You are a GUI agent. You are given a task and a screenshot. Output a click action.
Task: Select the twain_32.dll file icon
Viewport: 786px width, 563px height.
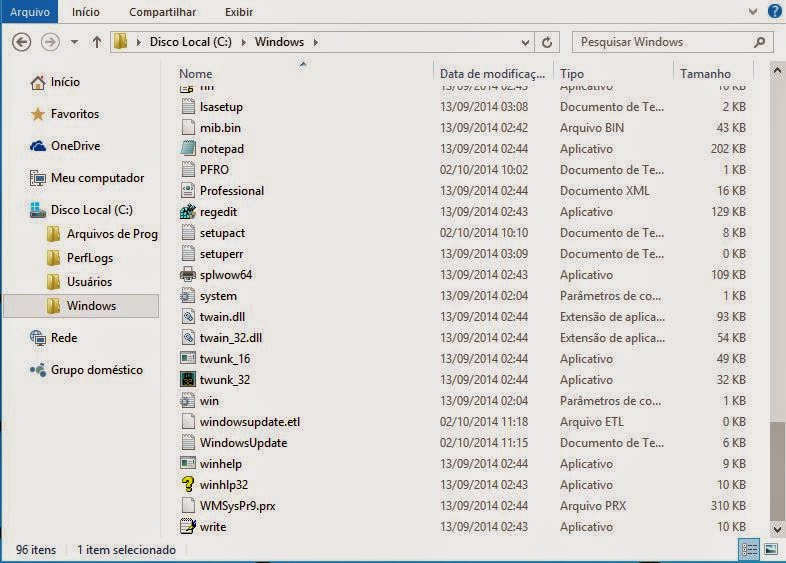188,338
